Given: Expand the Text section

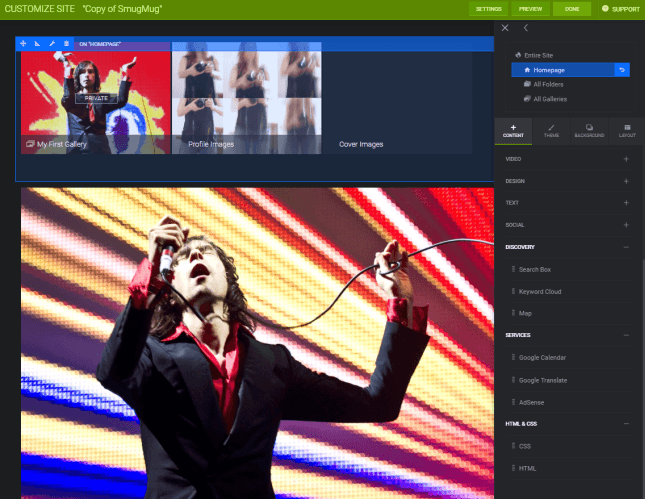Looking at the screenshot, I should (626, 203).
